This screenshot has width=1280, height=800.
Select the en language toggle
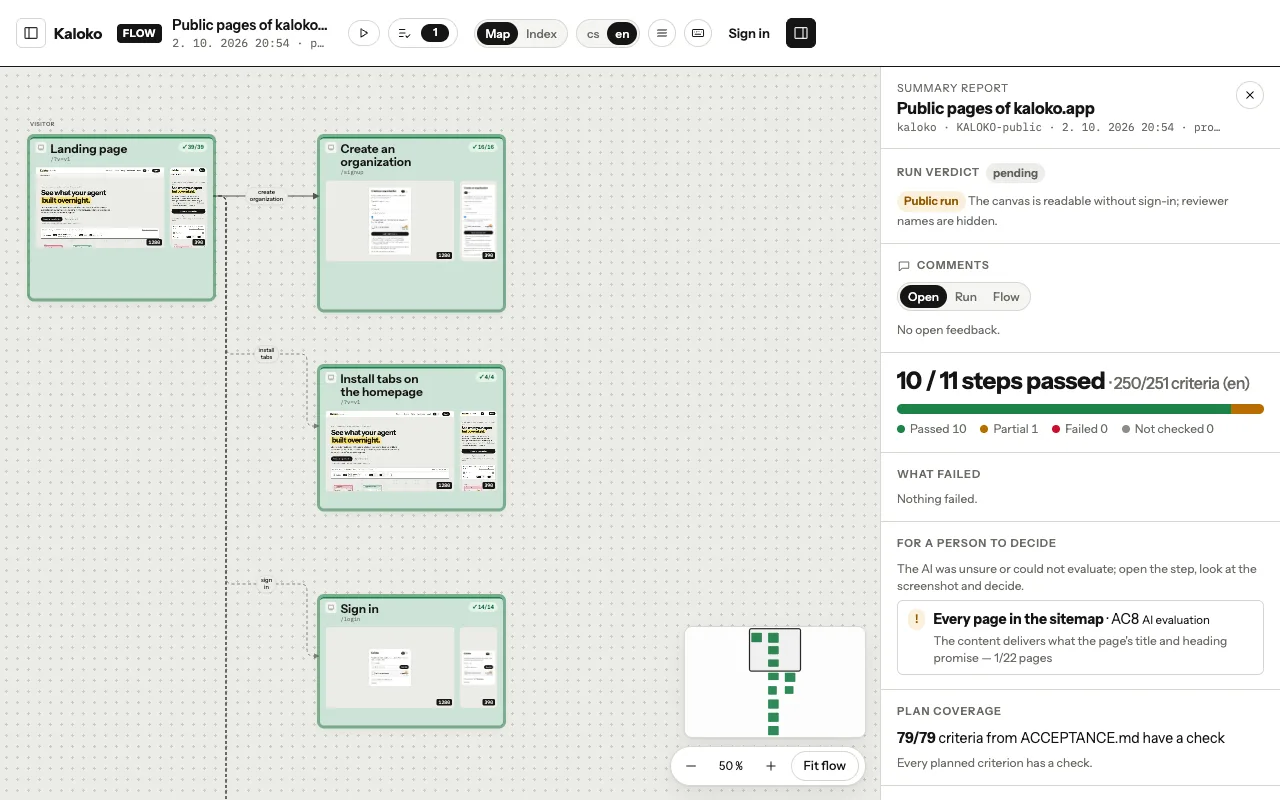[x=622, y=34]
